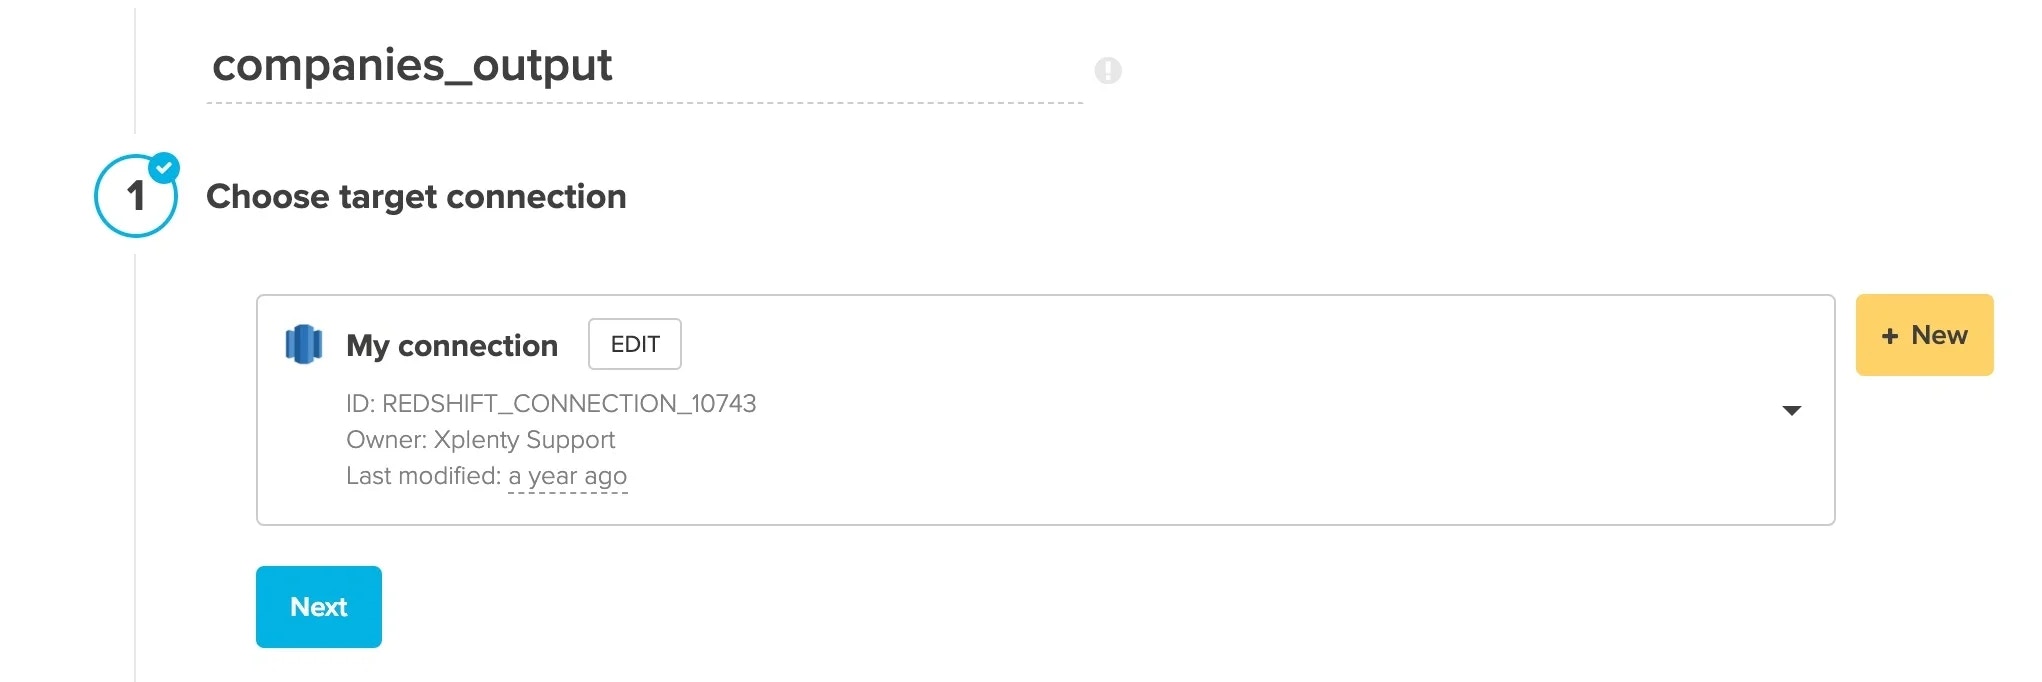Click the Amazon Redshift connection icon
Screen dimensions: 2042x682
(304, 344)
